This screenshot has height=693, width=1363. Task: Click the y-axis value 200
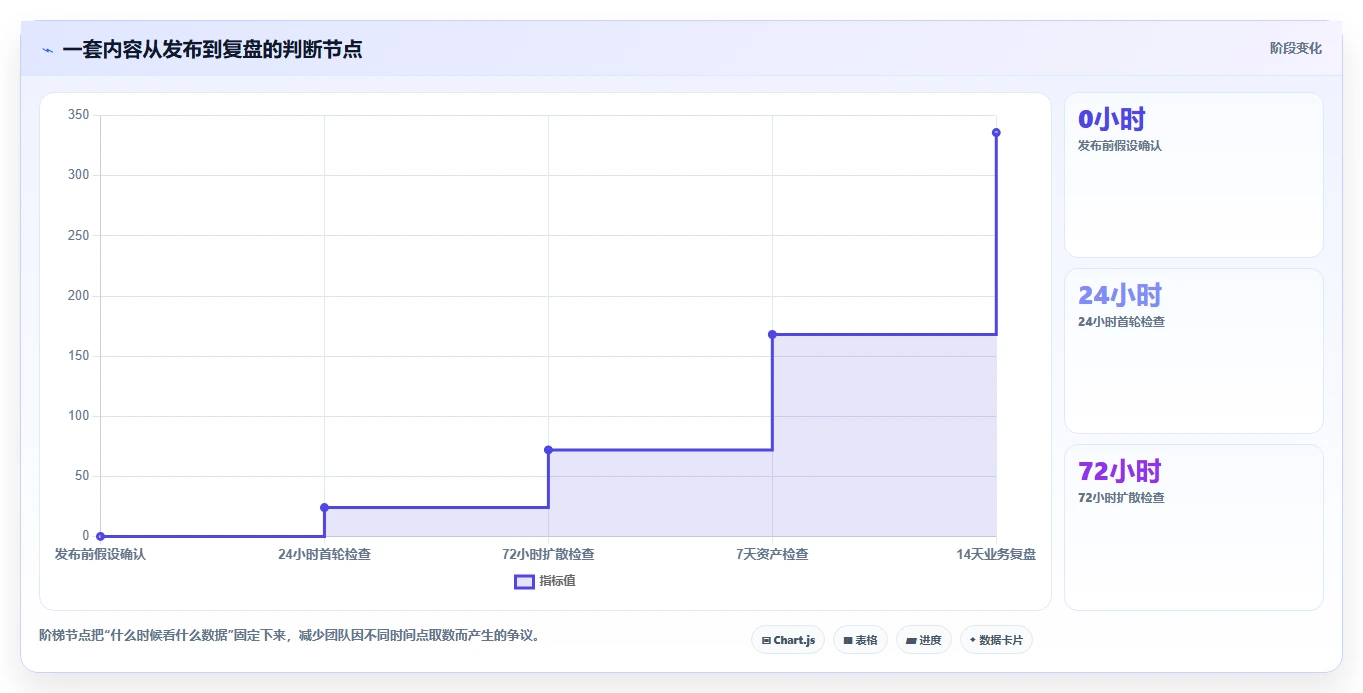pyautogui.click(x=79, y=296)
